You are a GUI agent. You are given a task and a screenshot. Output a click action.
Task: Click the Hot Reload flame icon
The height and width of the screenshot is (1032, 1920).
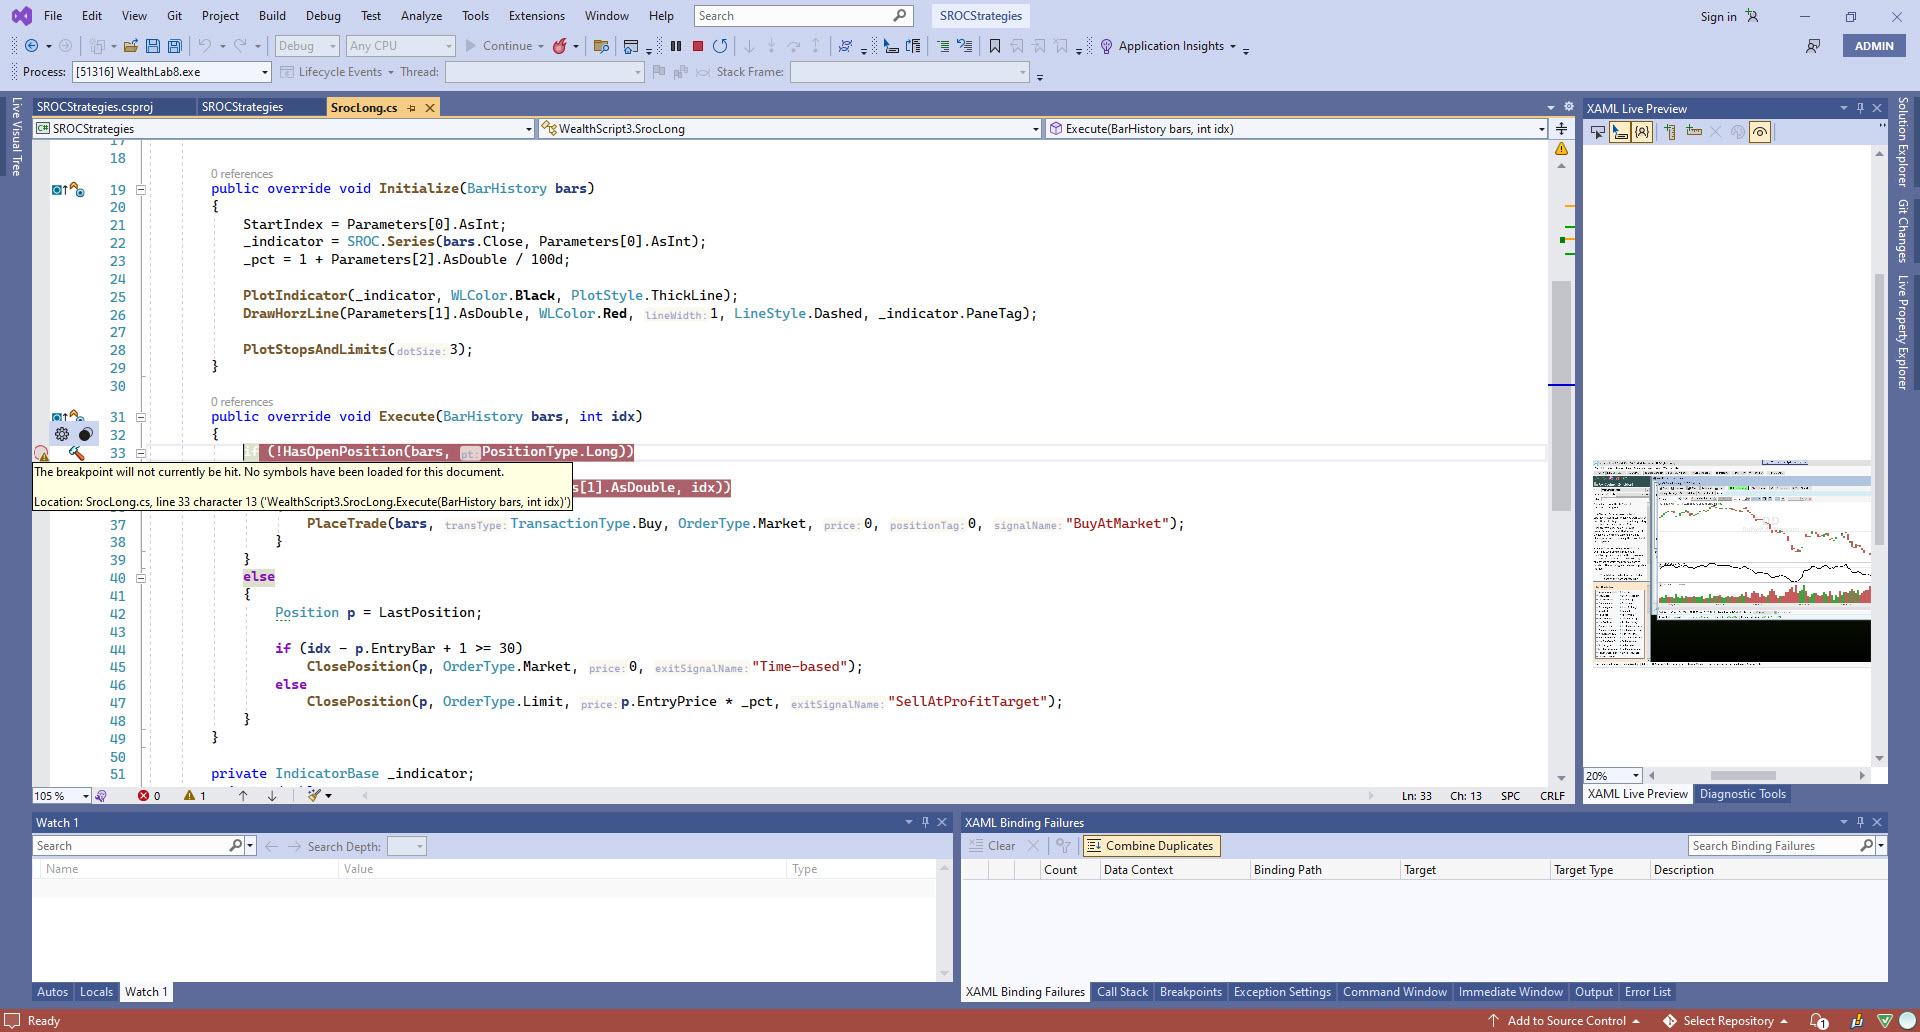(x=560, y=46)
